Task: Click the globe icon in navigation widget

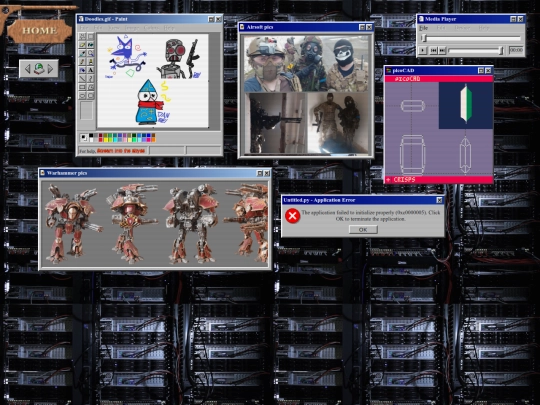Action: [x=39, y=69]
